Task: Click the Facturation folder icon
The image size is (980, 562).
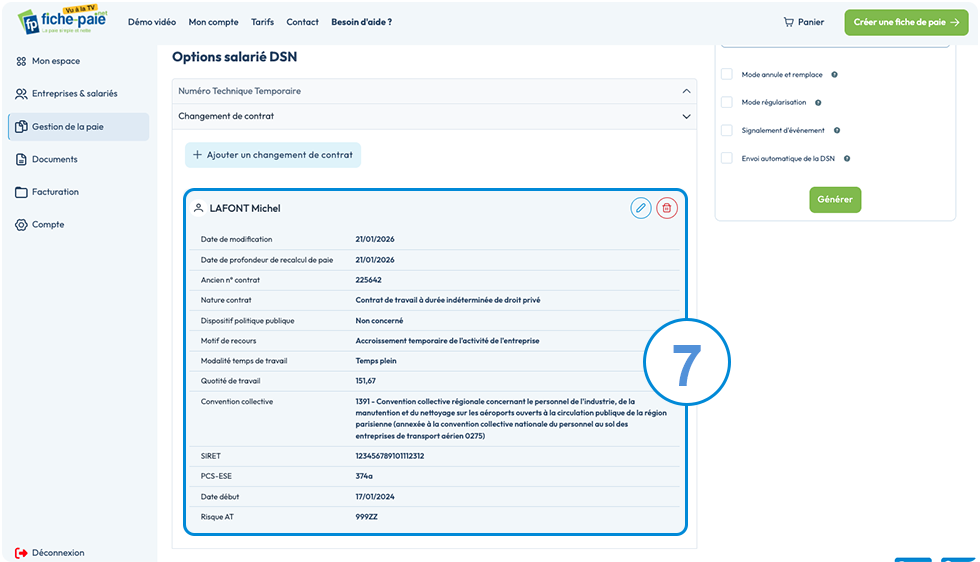Action: pos(21,192)
